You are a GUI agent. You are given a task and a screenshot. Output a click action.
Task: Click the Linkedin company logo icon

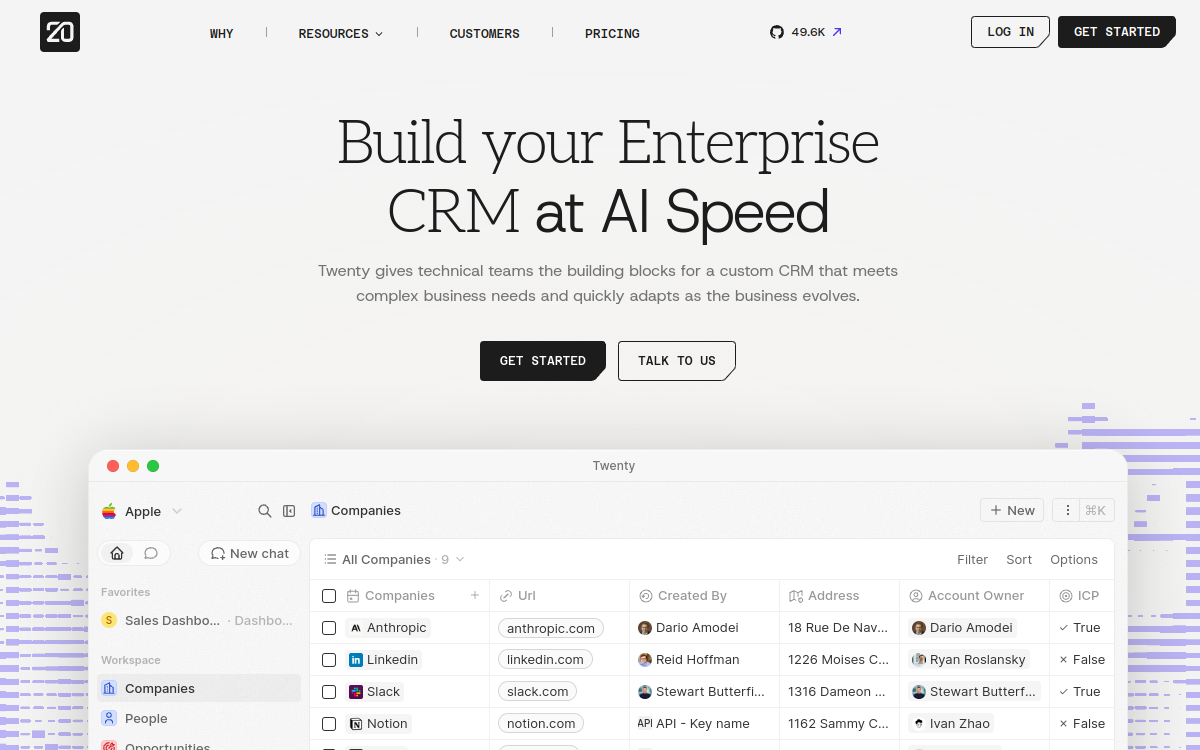pyautogui.click(x=355, y=660)
